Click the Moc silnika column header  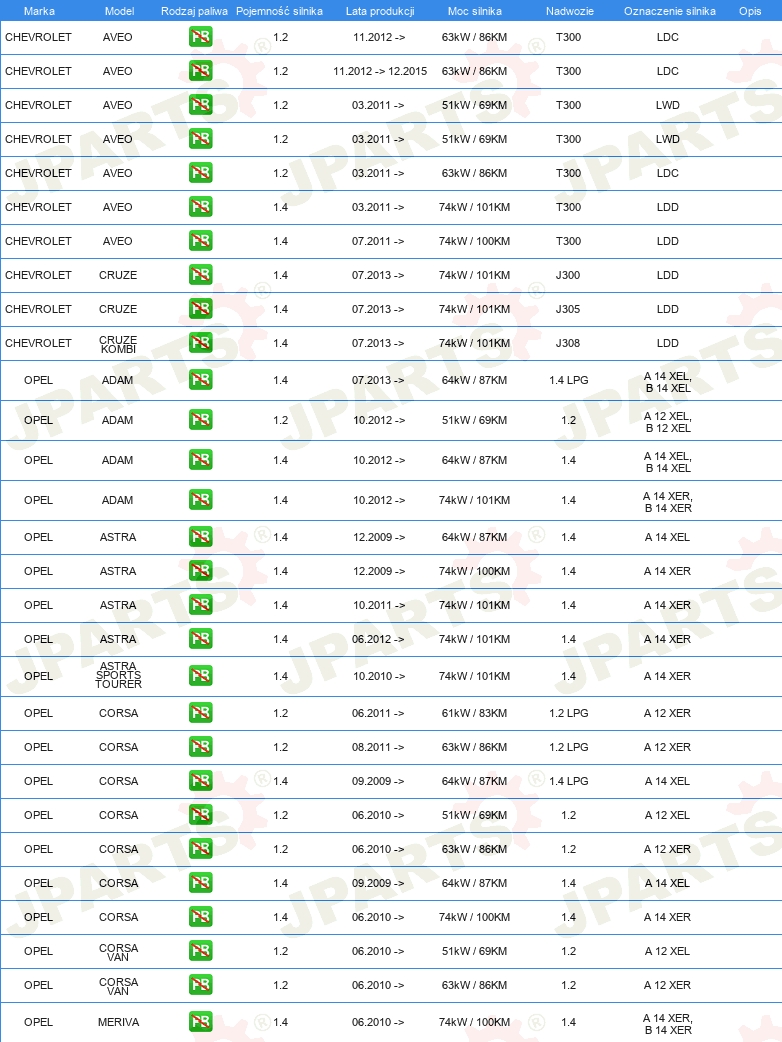click(x=475, y=11)
